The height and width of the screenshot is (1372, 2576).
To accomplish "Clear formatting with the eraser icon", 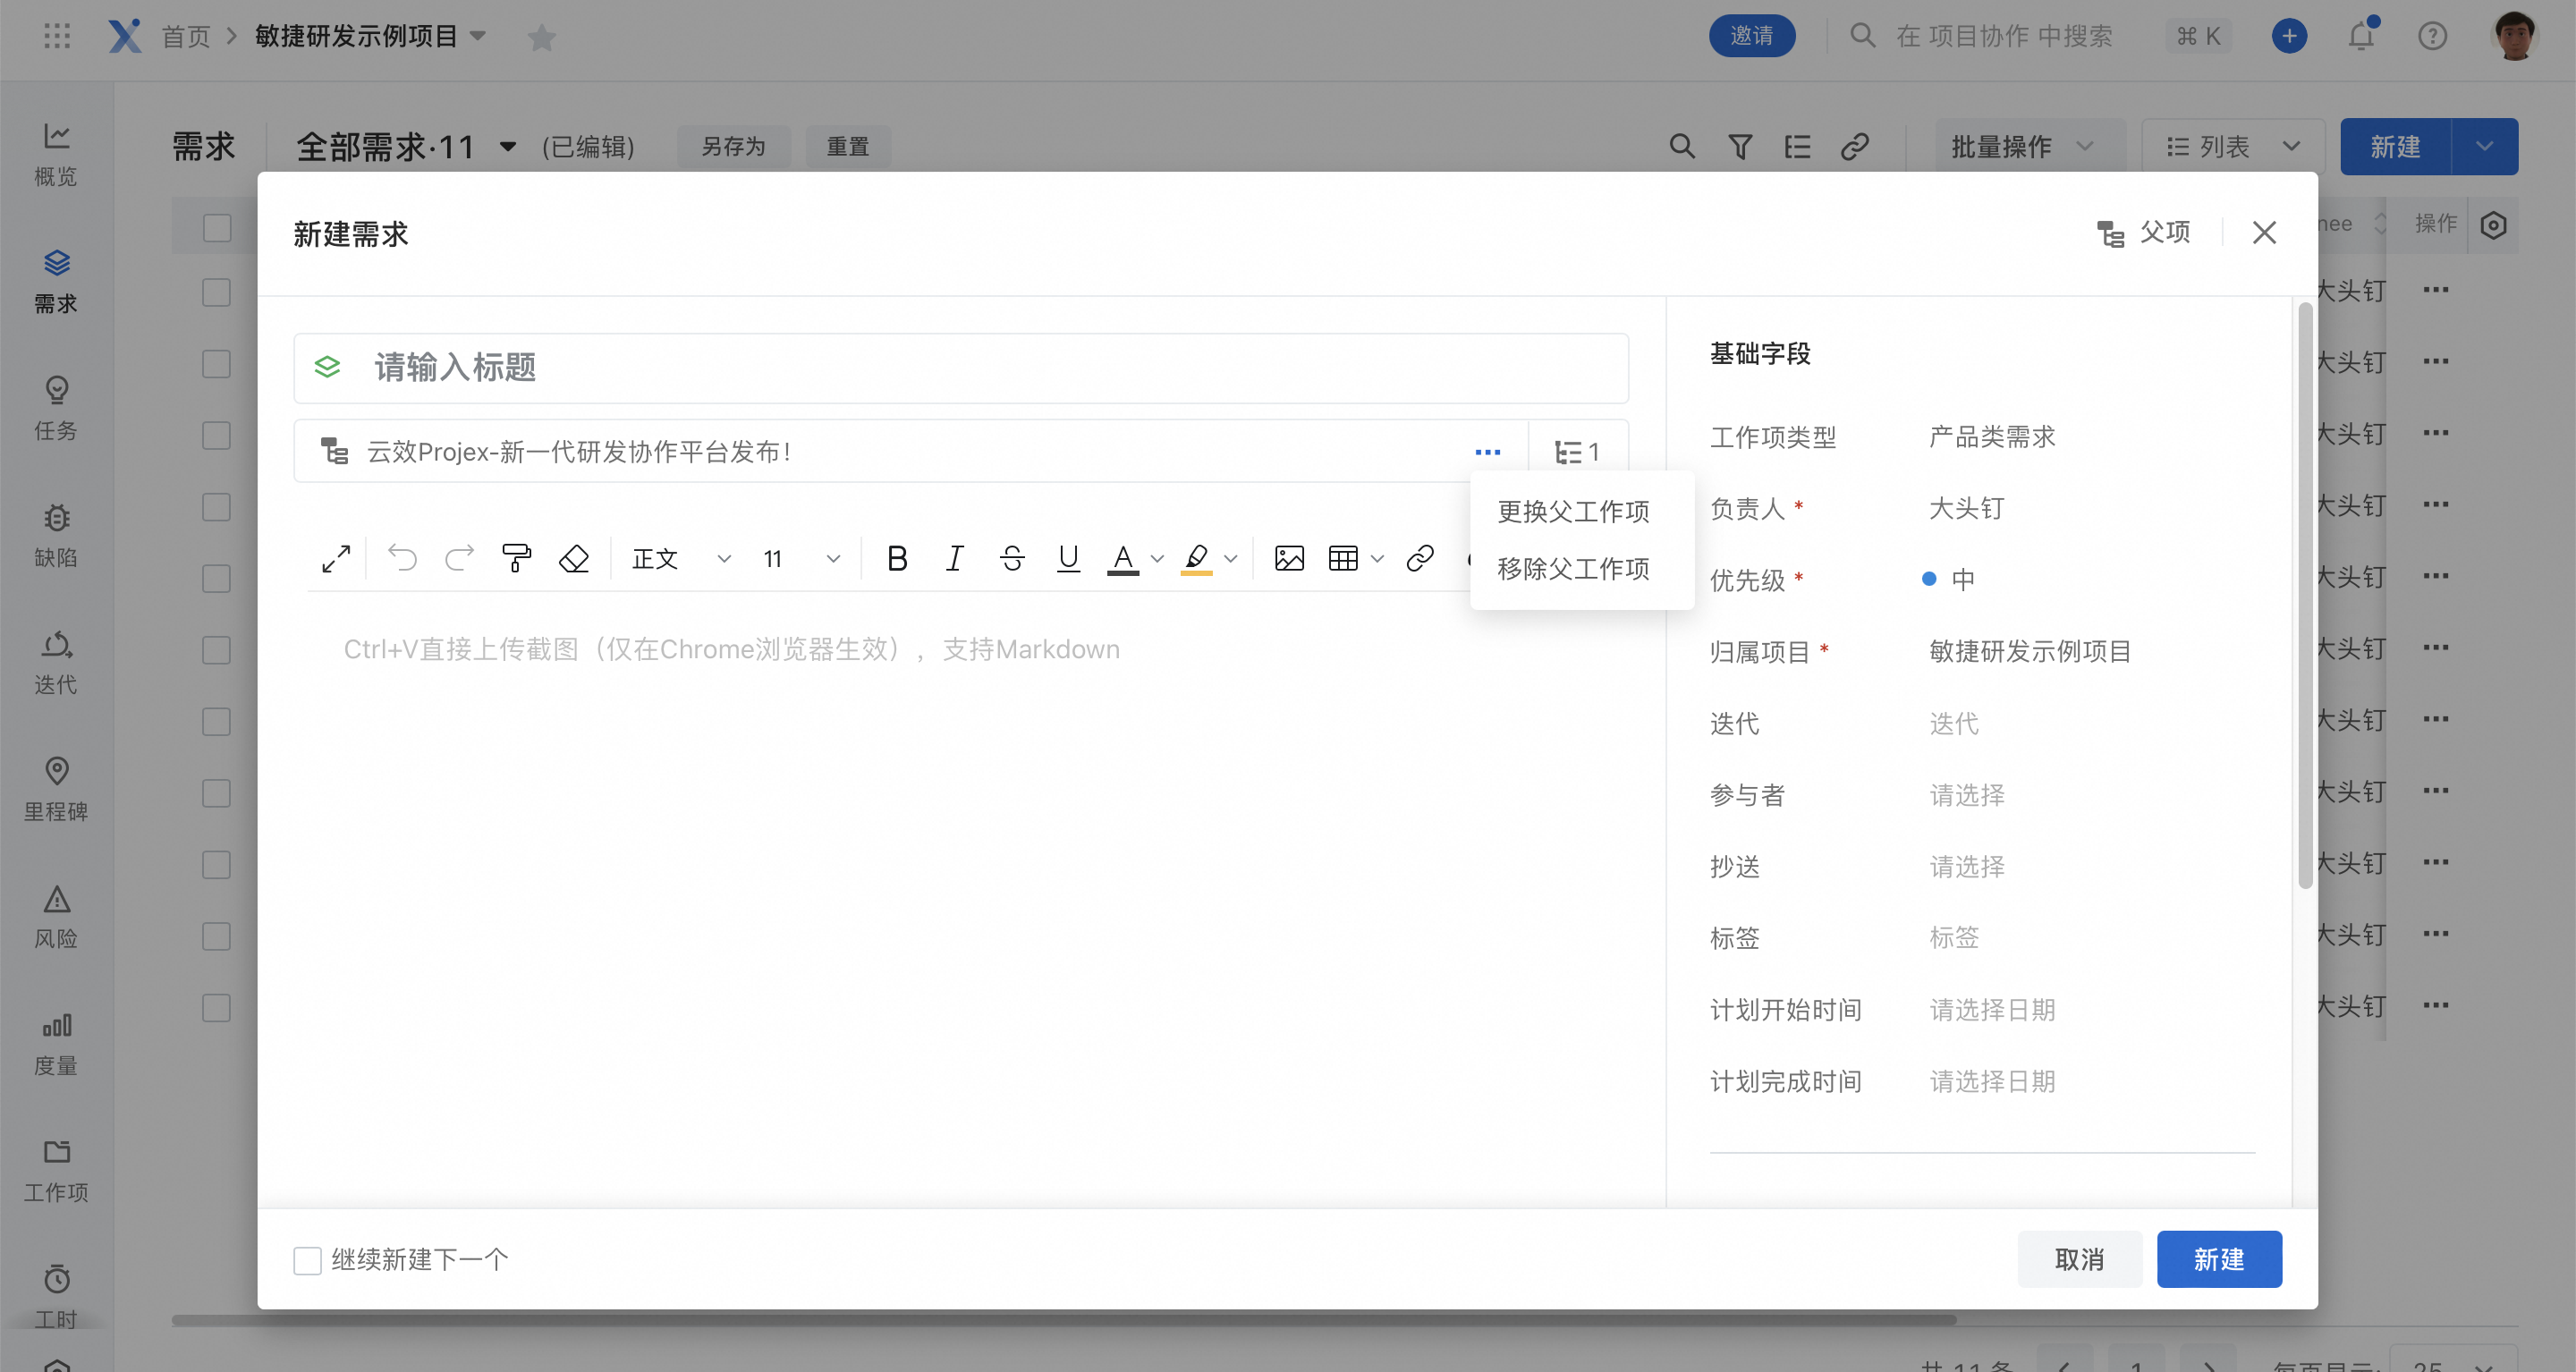I will tap(574, 558).
